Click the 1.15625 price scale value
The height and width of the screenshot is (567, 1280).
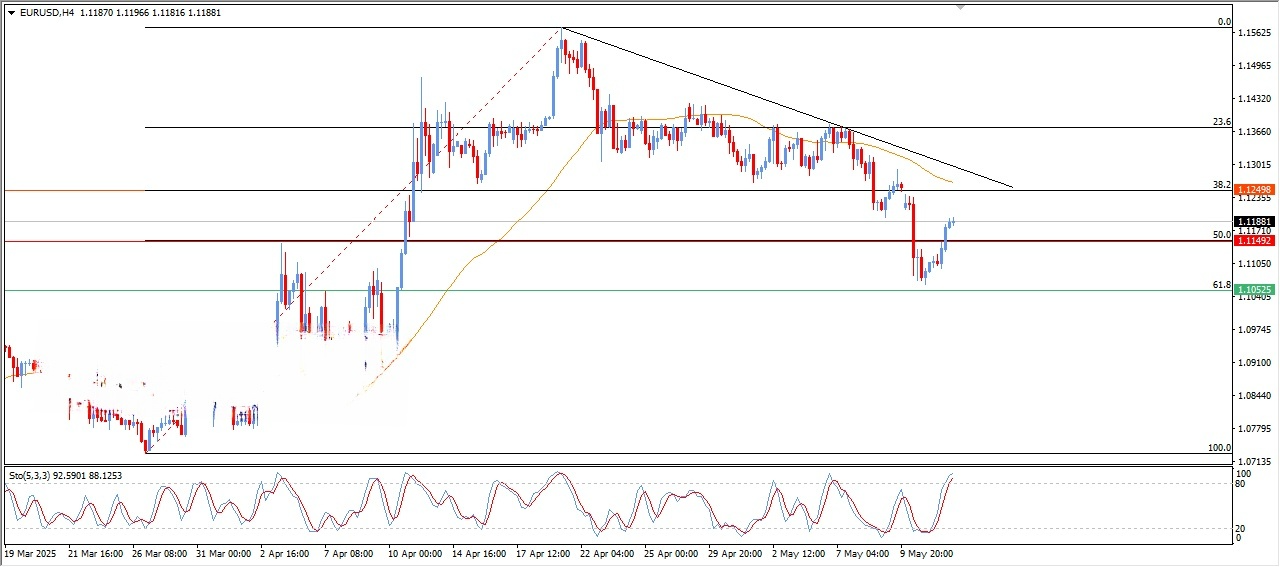point(1253,34)
